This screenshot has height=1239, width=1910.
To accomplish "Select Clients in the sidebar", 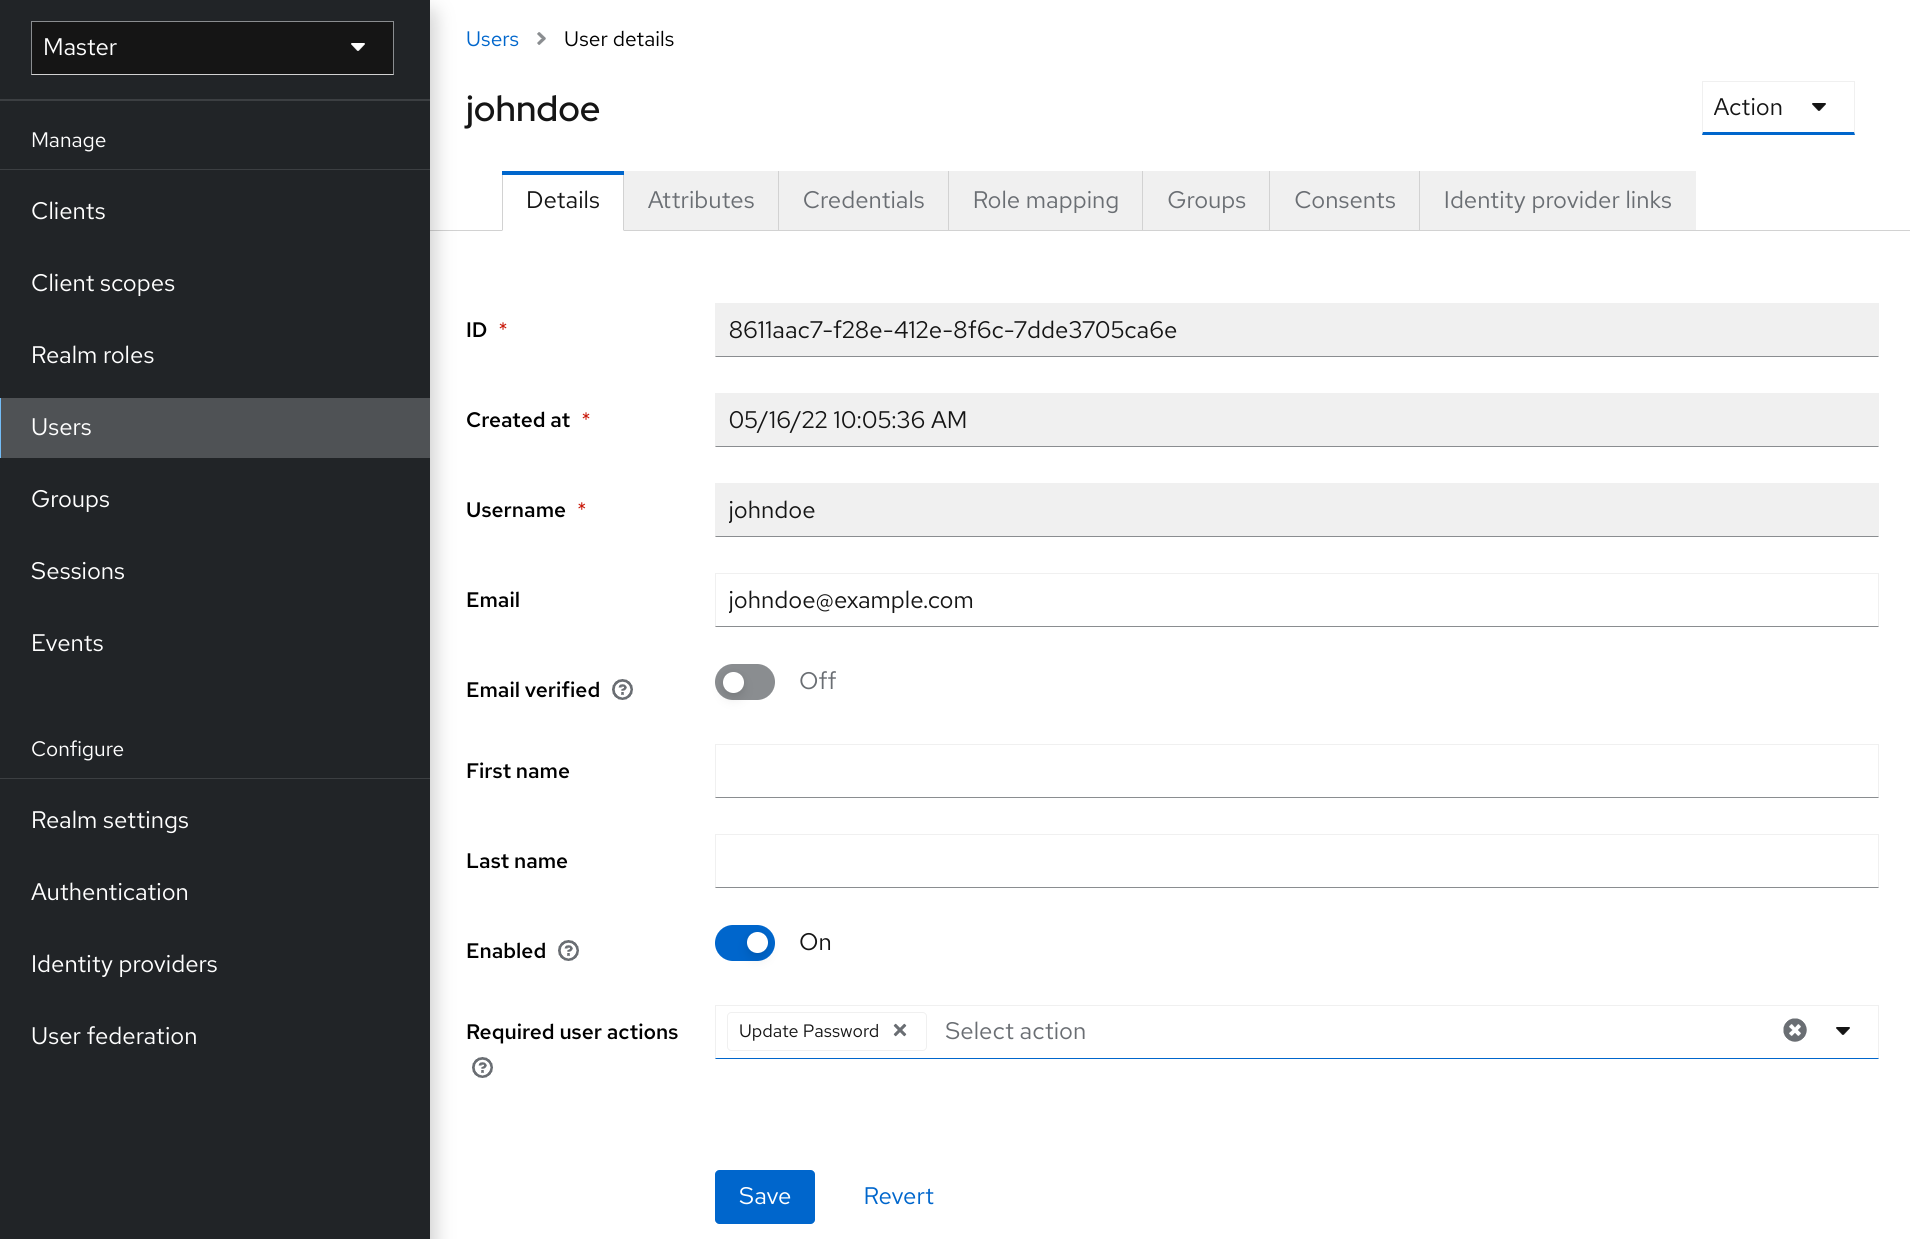I will click(68, 211).
